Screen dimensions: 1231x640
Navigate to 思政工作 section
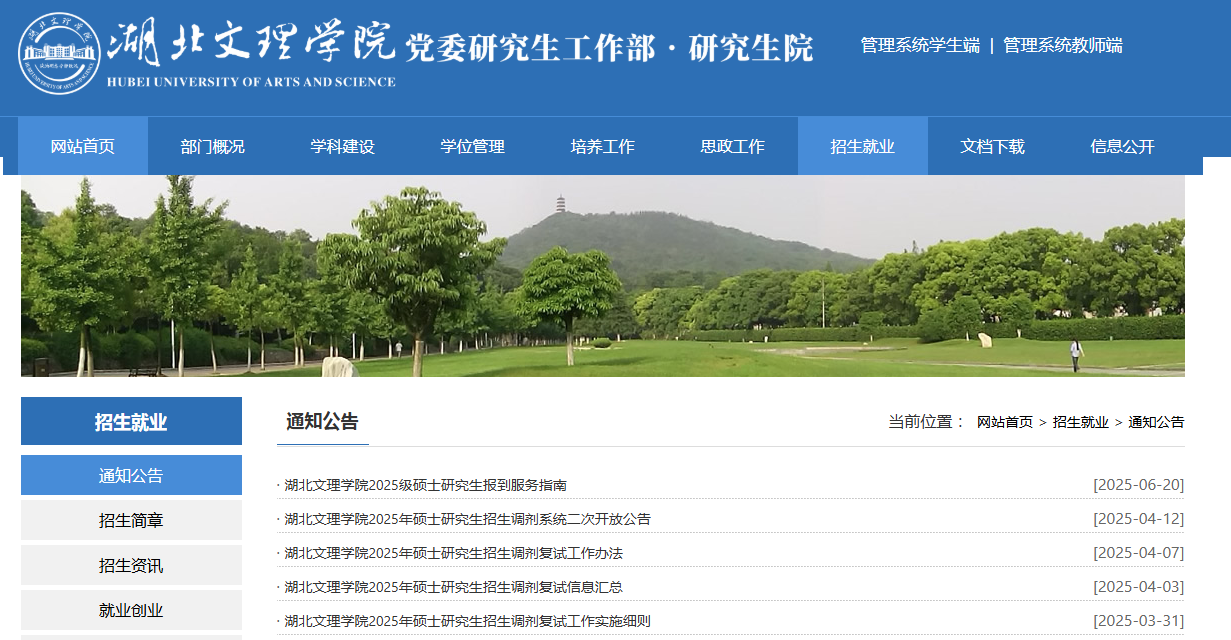733,146
